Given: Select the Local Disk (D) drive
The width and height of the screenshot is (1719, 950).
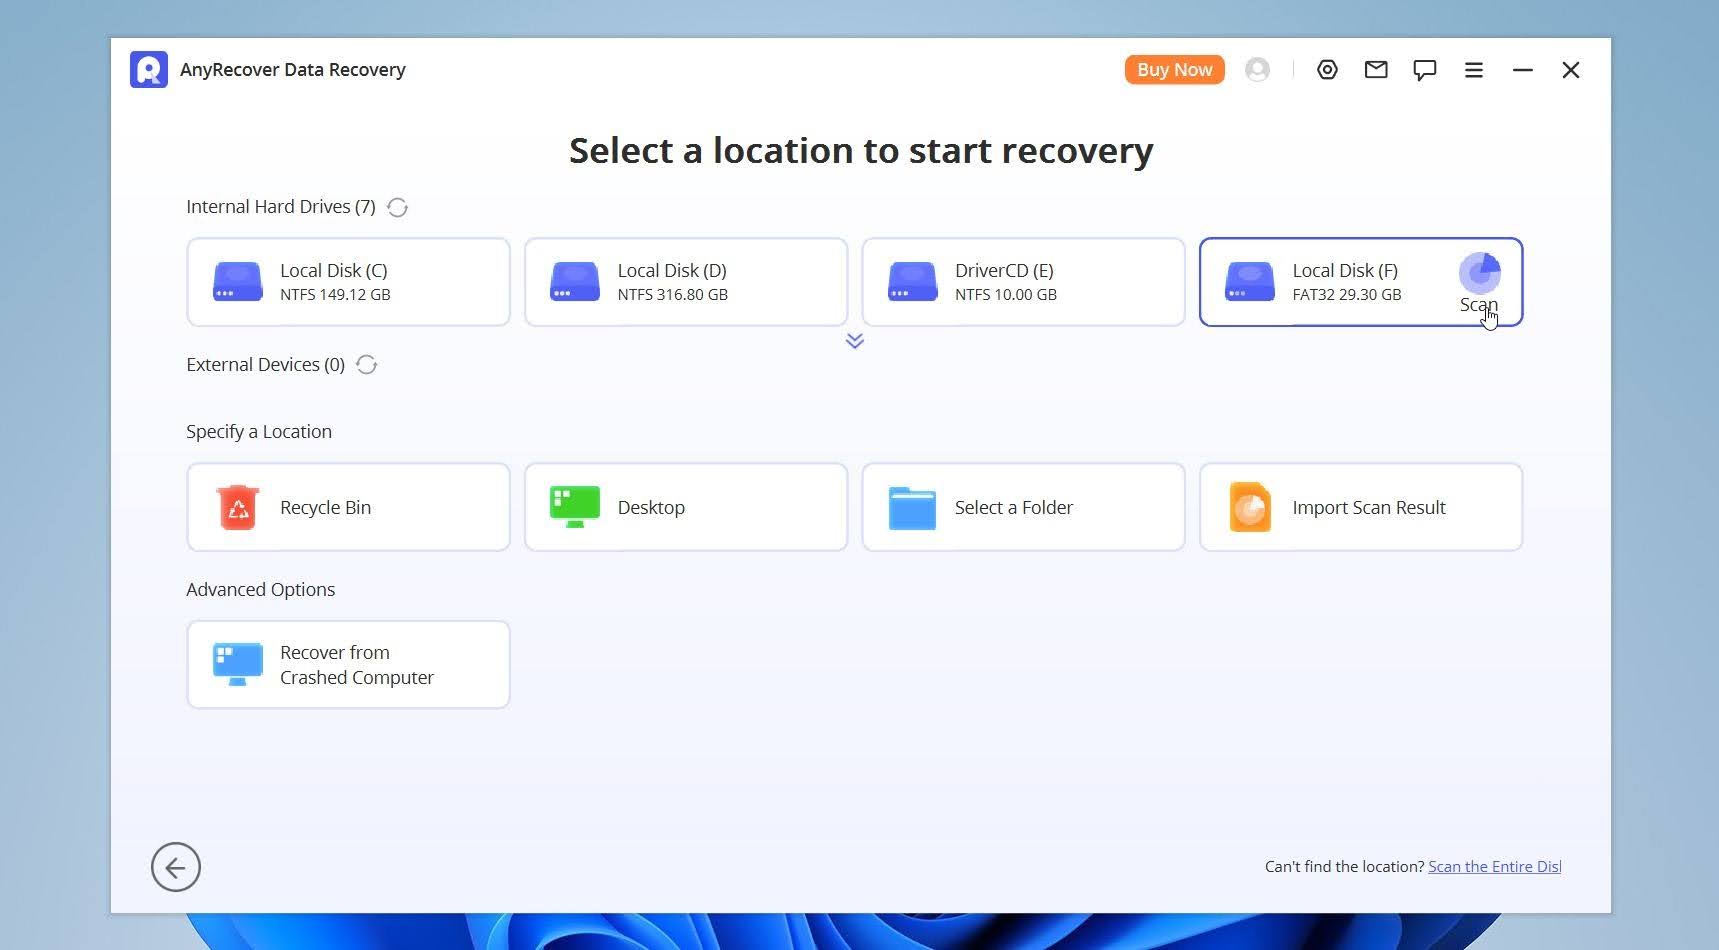Looking at the screenshot, I should 686,282.
